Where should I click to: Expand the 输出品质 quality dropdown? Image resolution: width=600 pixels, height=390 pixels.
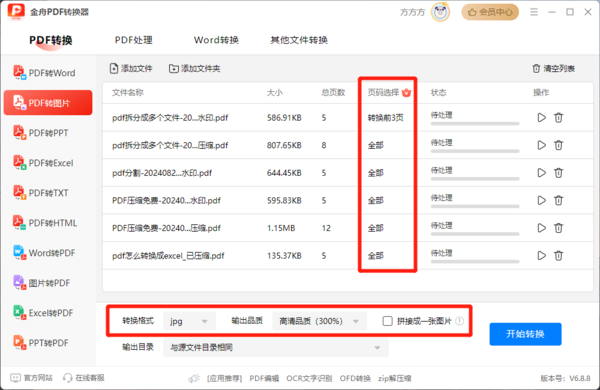[x=320, y=321]
